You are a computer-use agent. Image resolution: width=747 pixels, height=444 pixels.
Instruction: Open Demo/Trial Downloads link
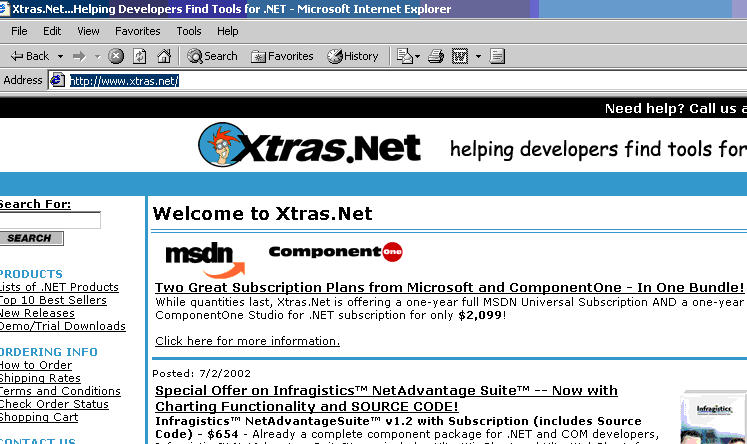click(x=62, y=326)
